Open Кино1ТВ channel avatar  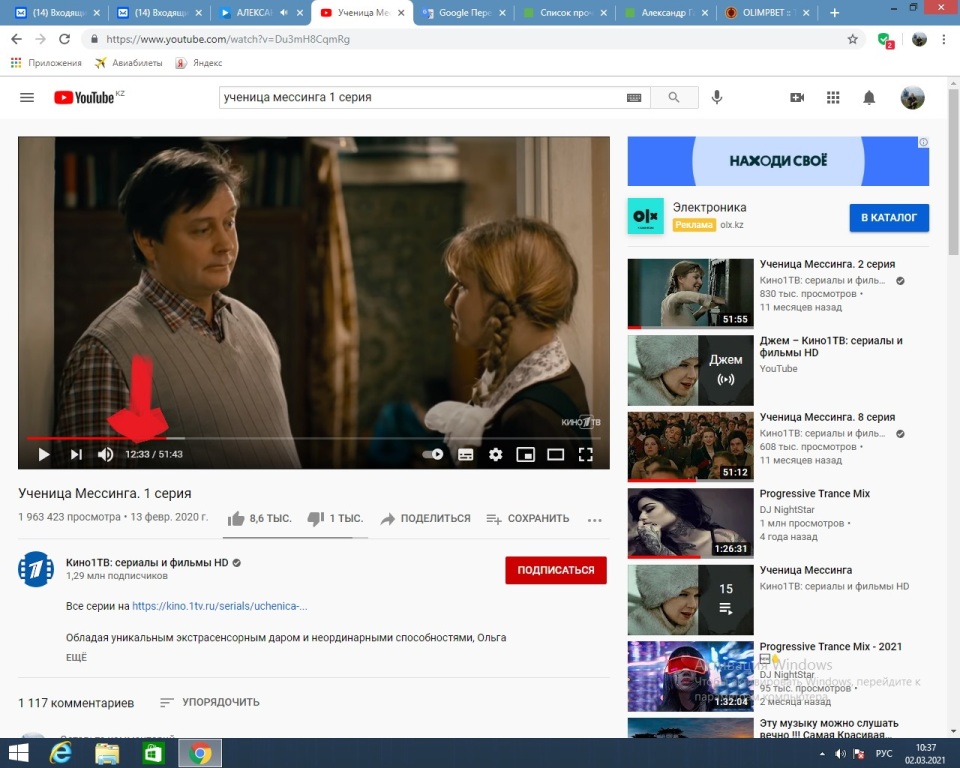pos(36,570)
